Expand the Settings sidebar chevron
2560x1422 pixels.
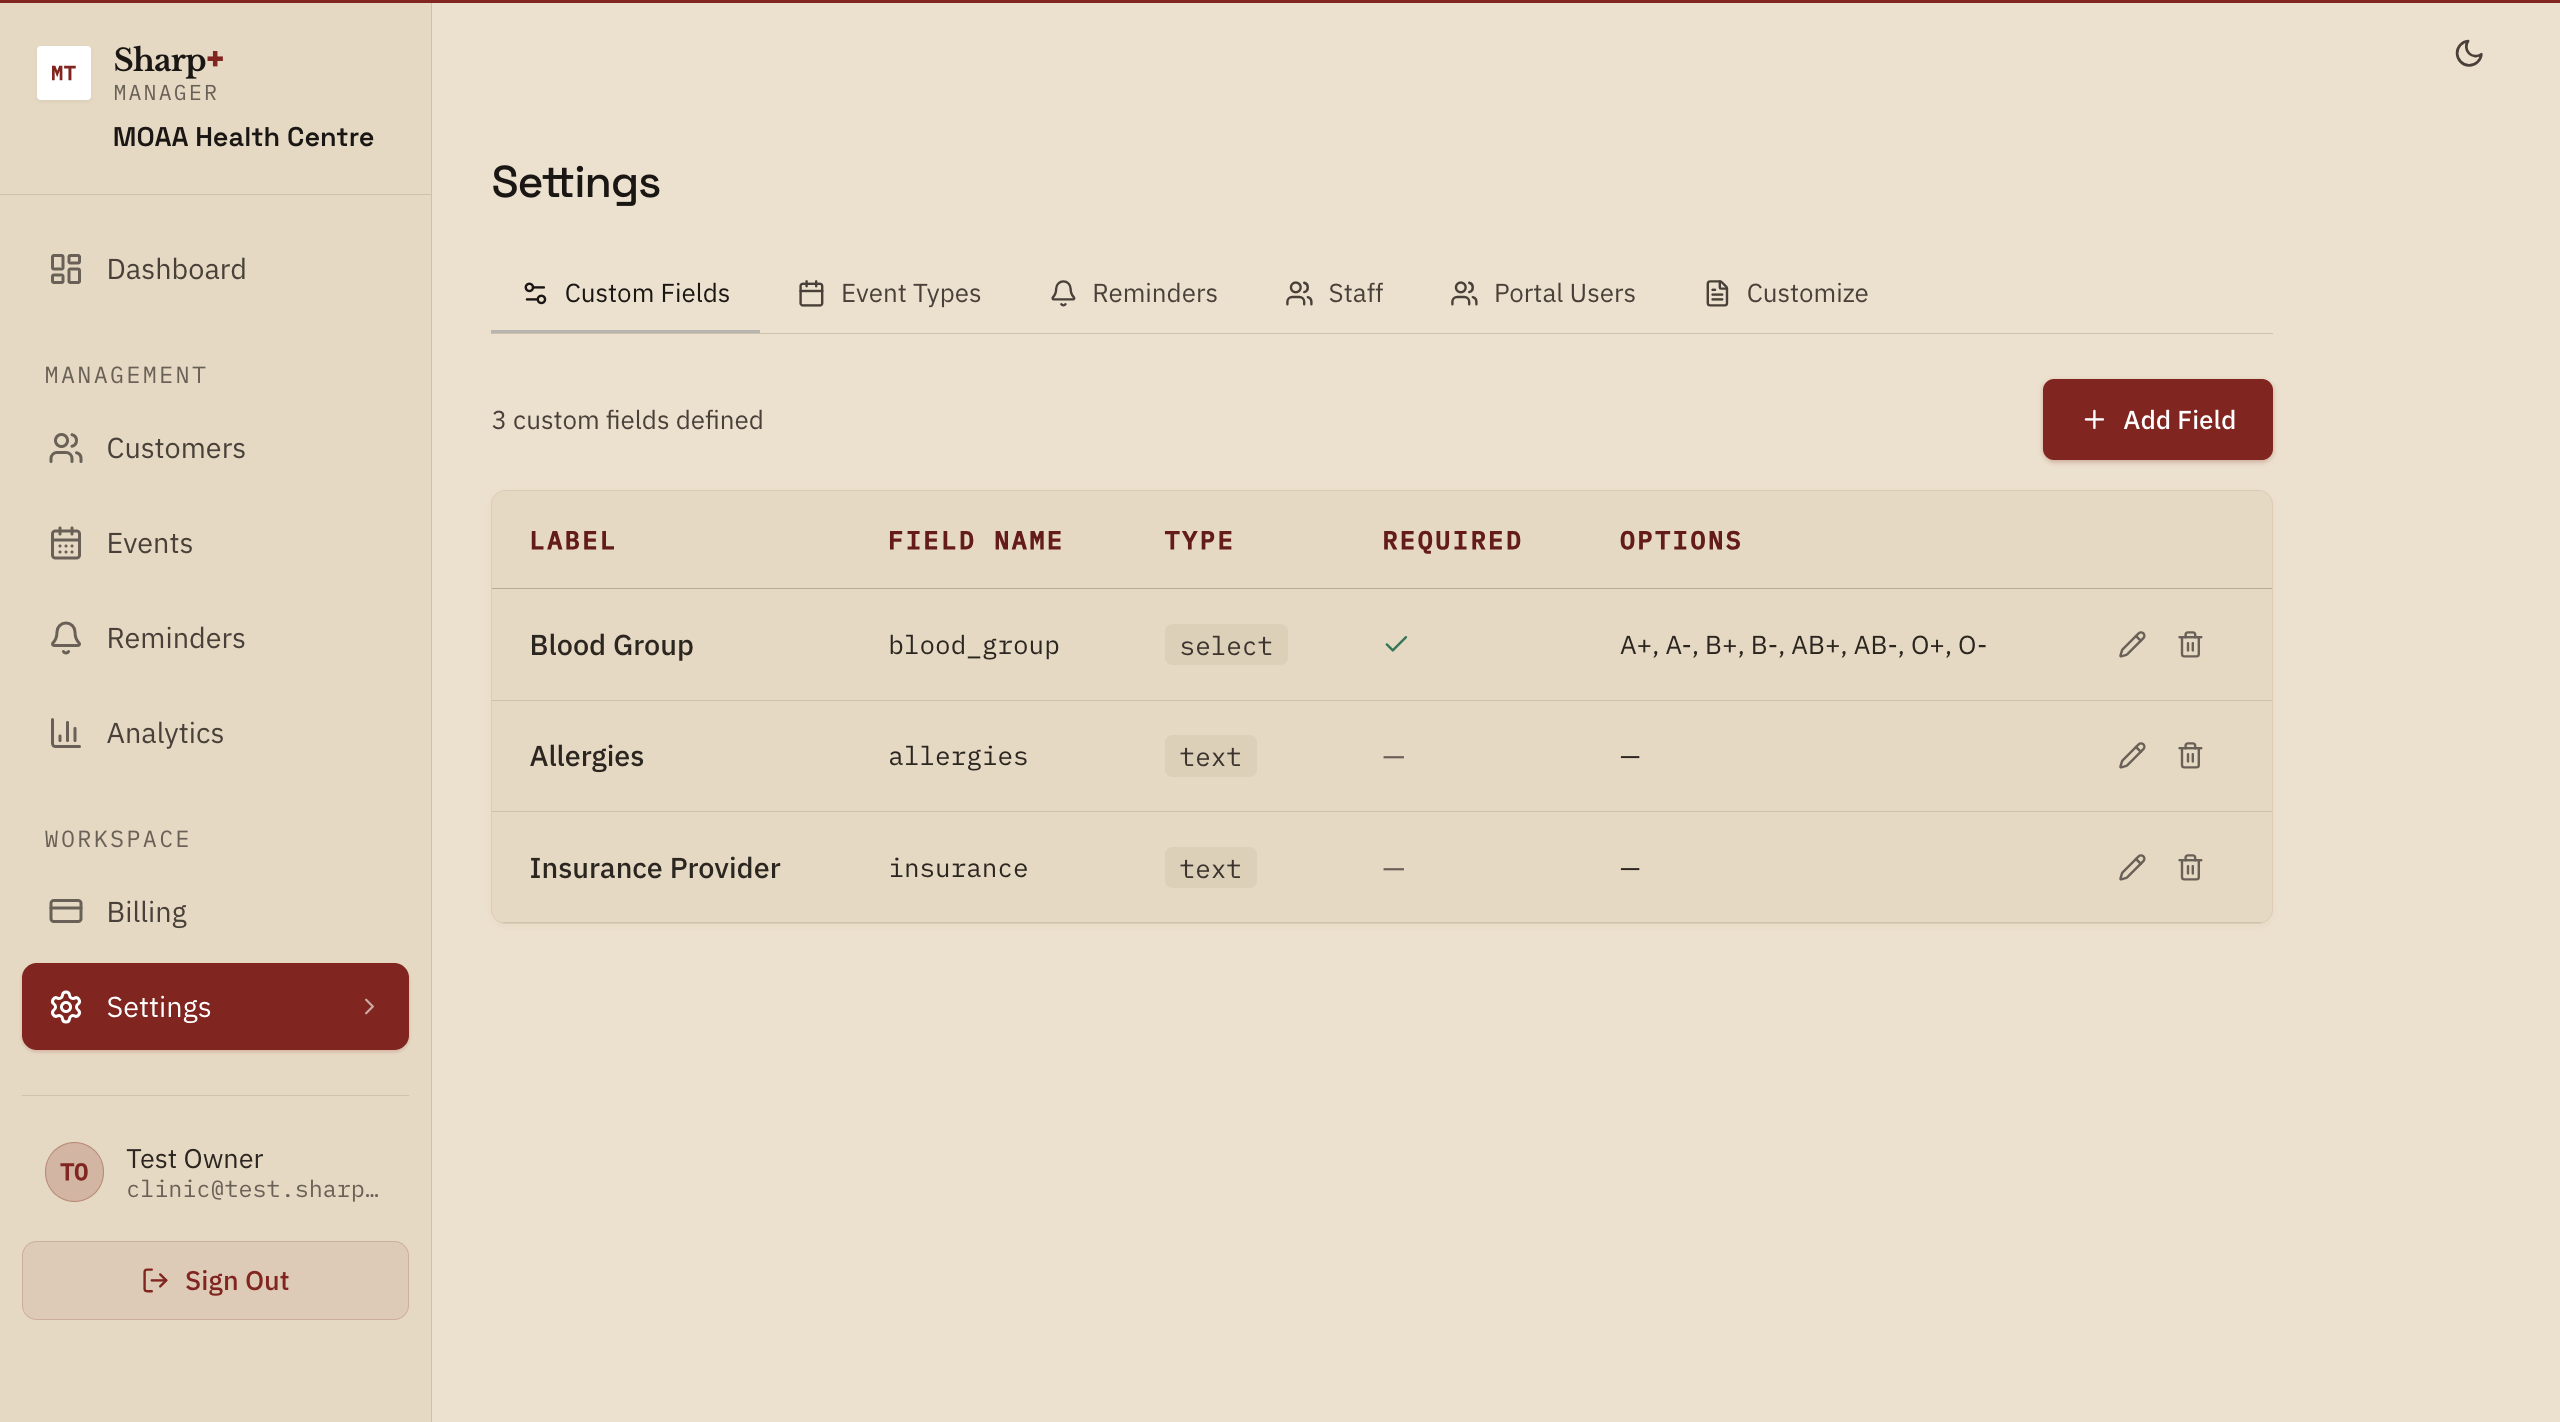369,1007
